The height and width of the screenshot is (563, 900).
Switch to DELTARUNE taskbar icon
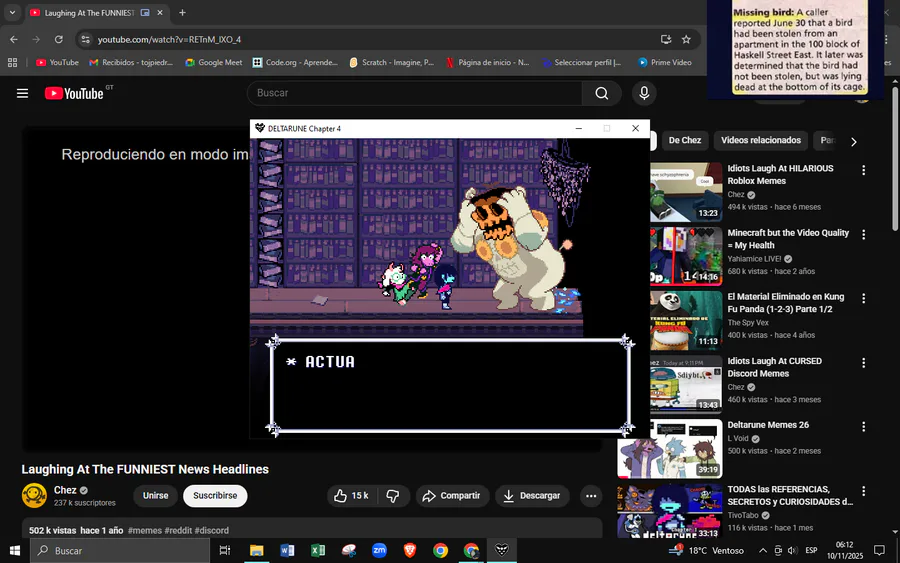tap(502, 550)
